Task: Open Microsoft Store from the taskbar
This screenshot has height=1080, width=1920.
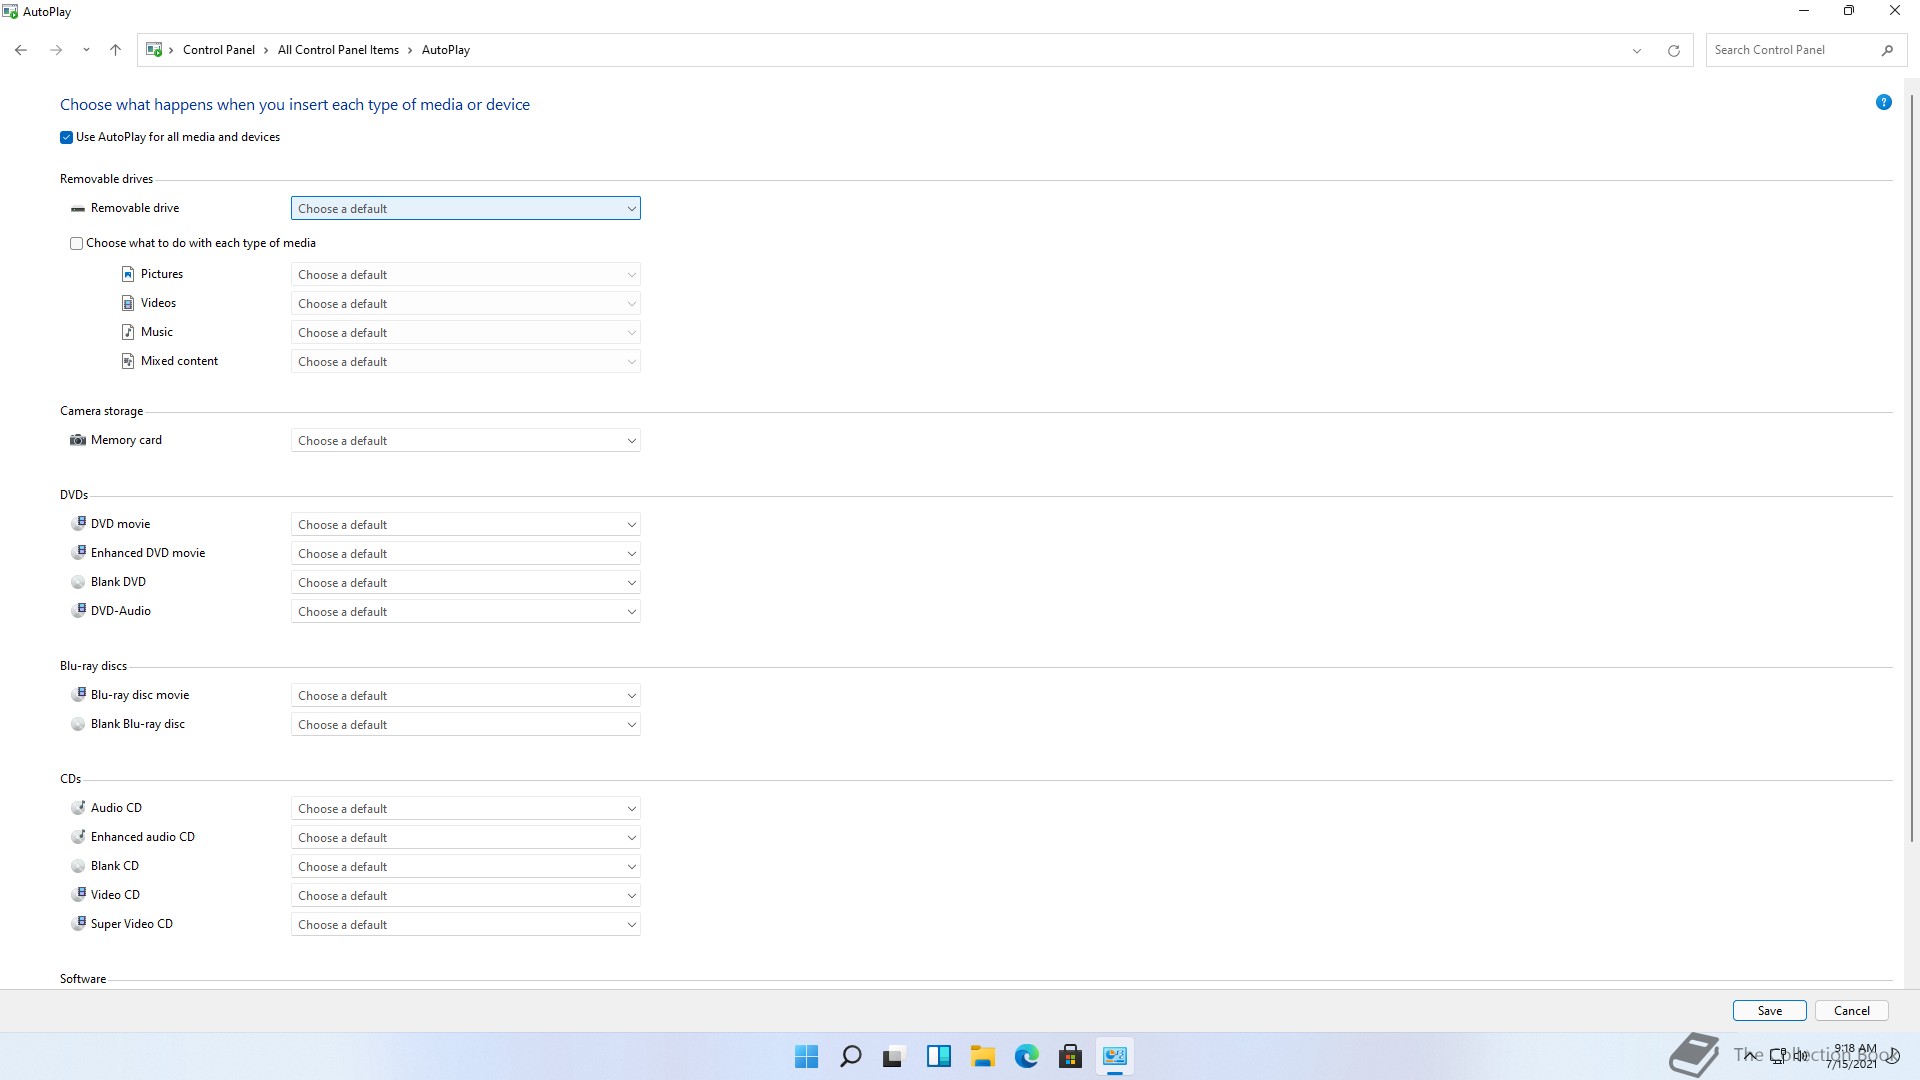Action: coord(1070,1056)
